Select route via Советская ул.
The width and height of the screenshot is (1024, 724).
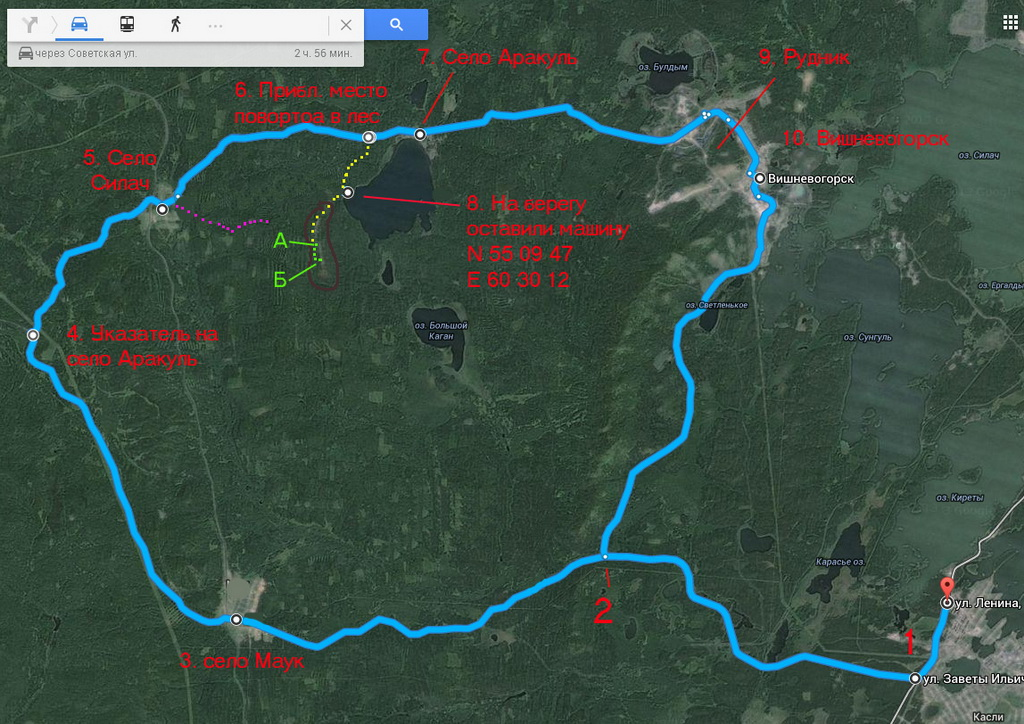pos(185,53)
